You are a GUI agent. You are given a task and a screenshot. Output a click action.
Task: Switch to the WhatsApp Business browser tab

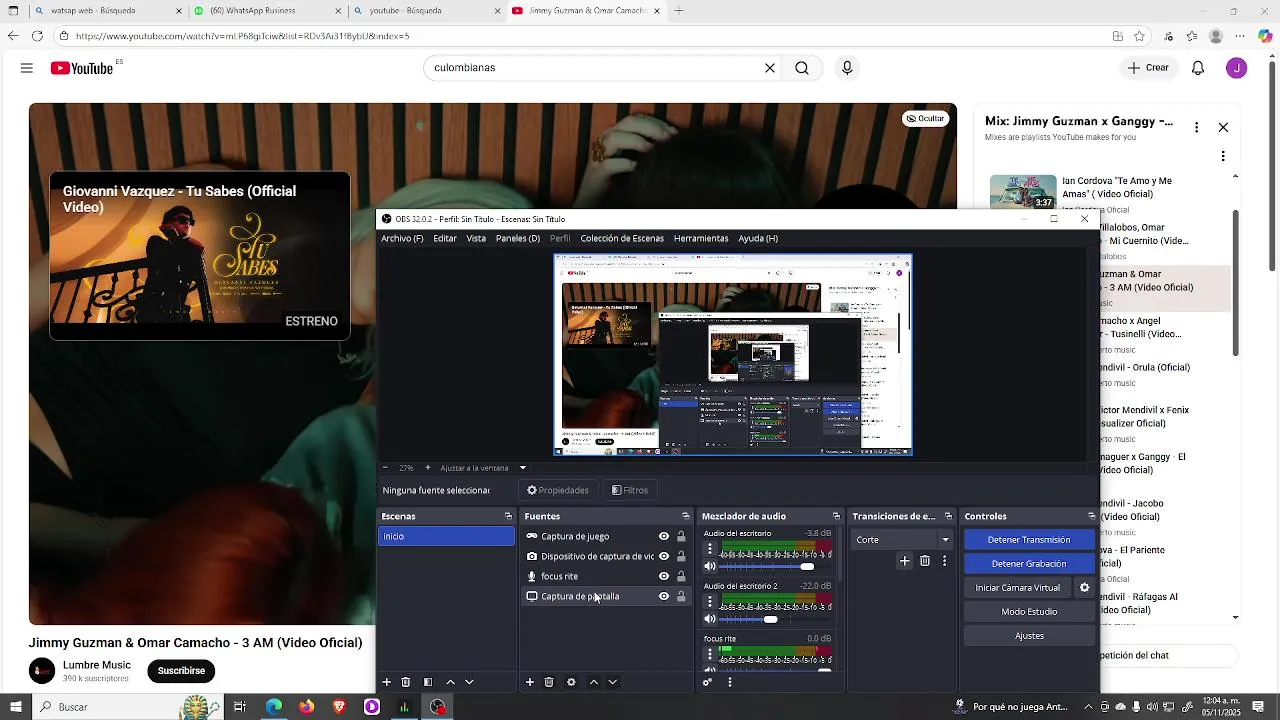tap(266, 11)
